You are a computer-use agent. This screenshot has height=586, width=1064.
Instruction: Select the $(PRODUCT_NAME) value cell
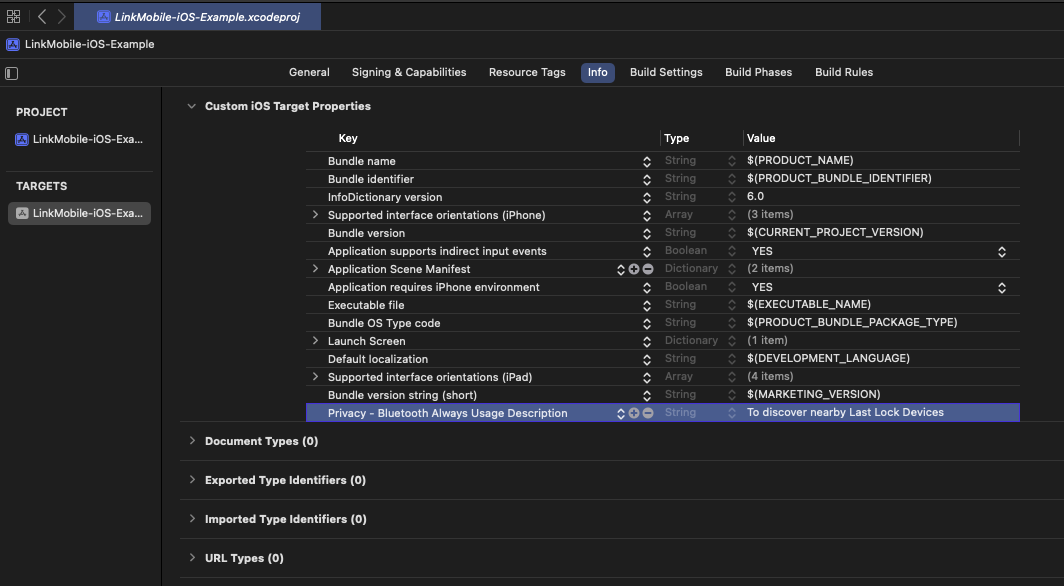[800, 161]
